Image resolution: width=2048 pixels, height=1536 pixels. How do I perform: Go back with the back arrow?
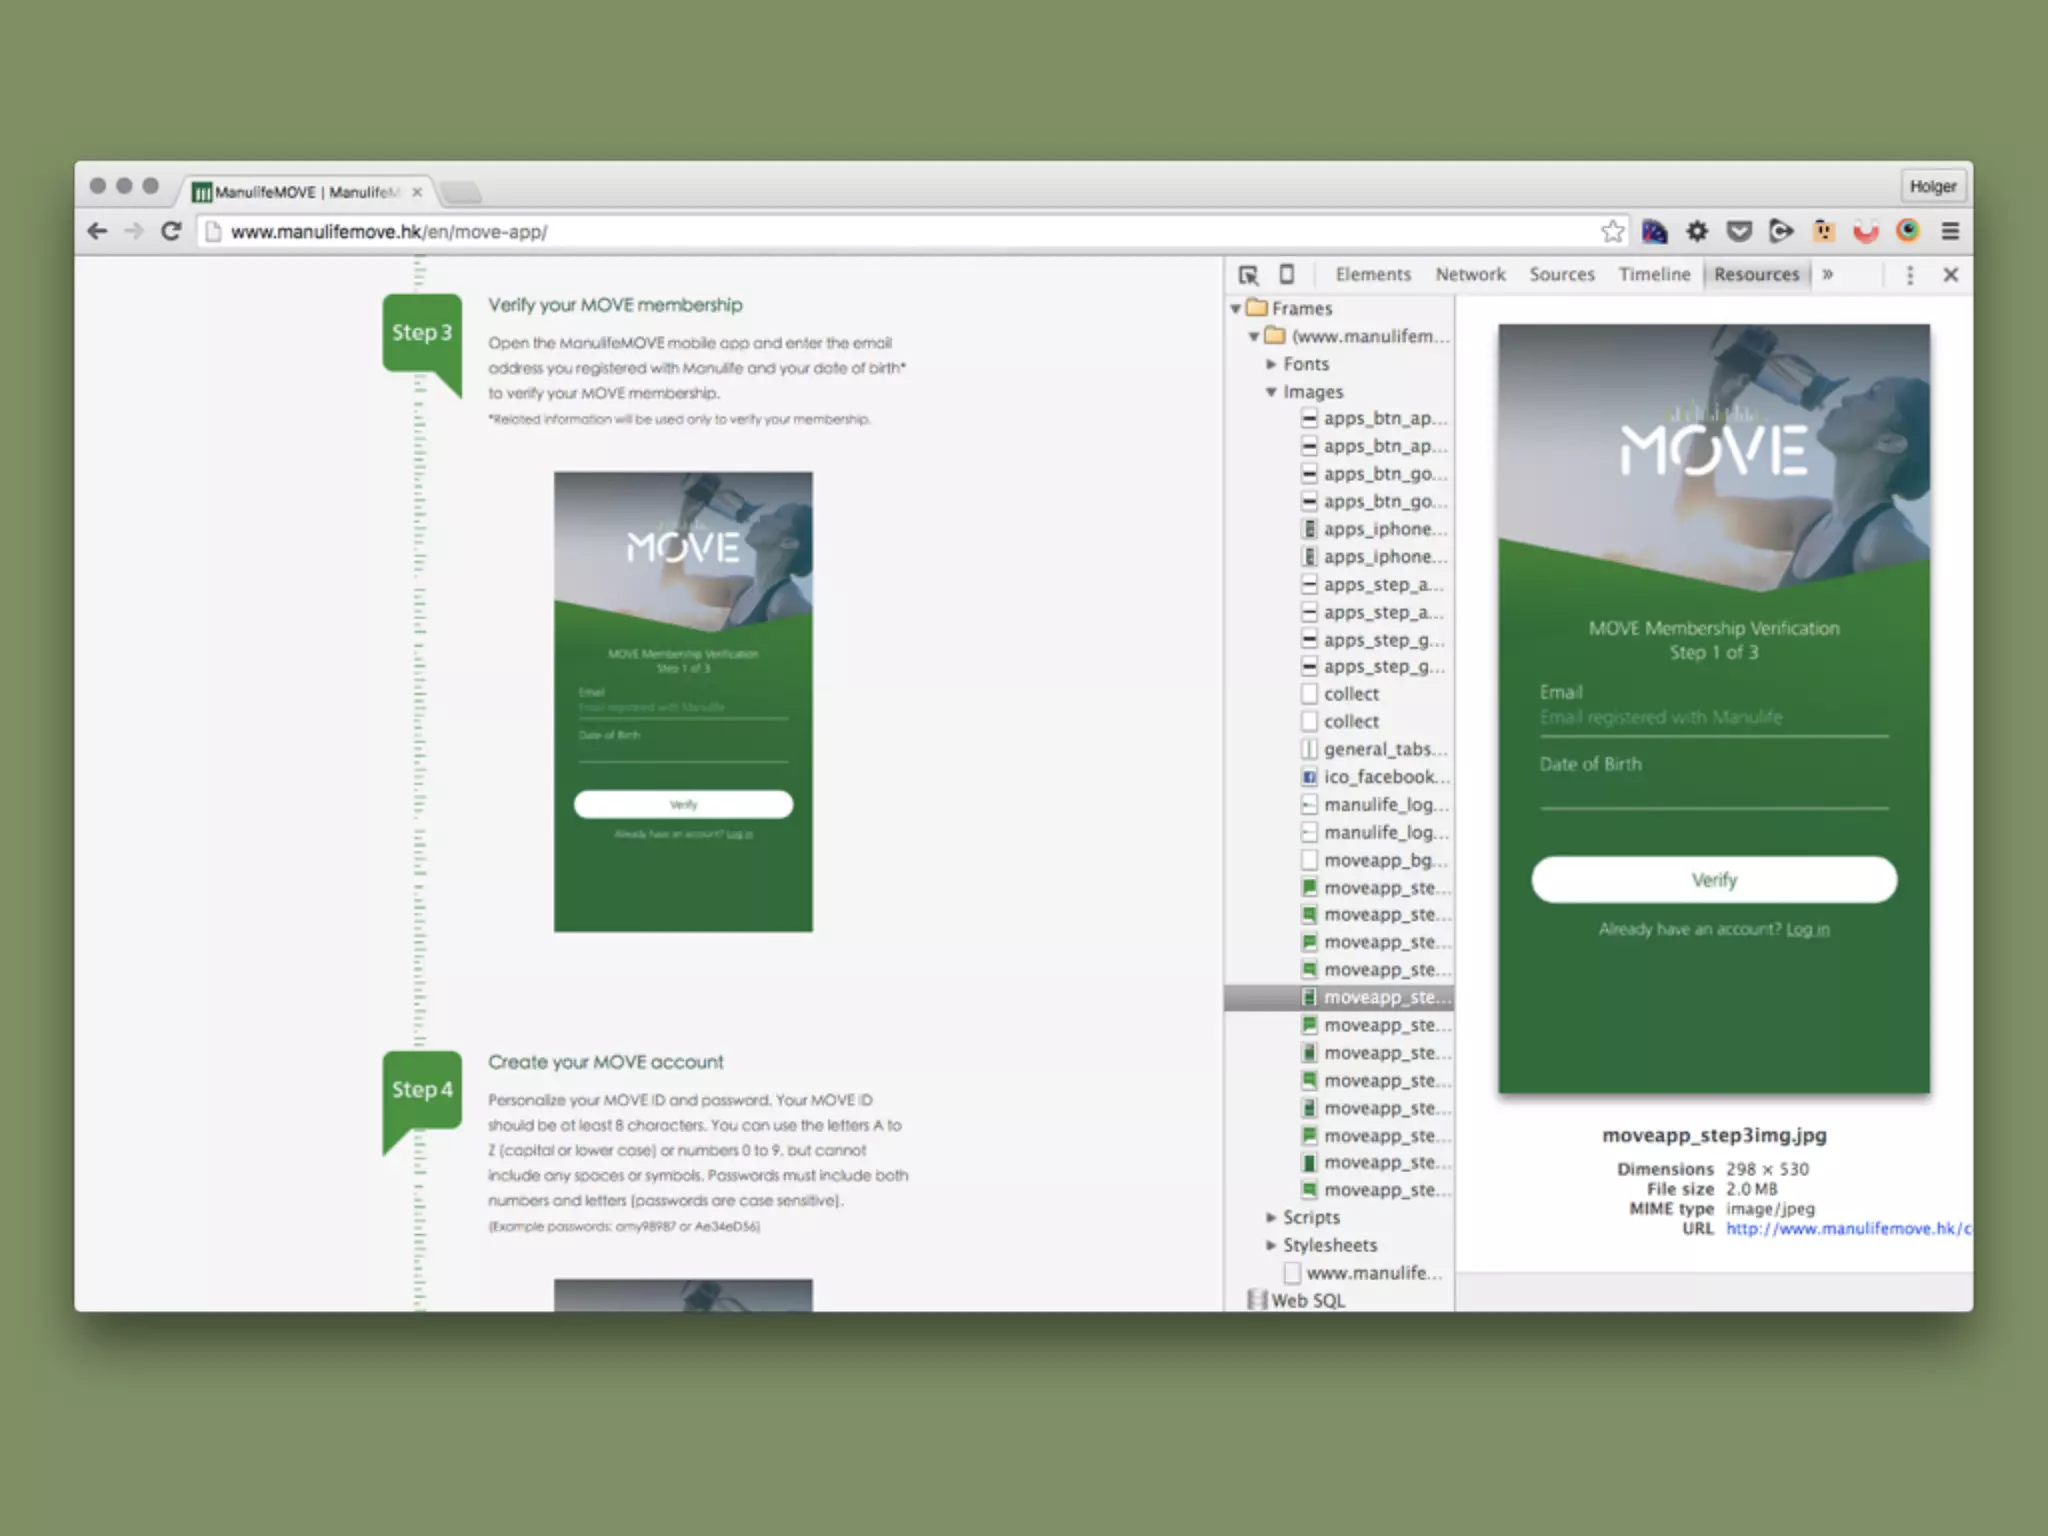97,232
